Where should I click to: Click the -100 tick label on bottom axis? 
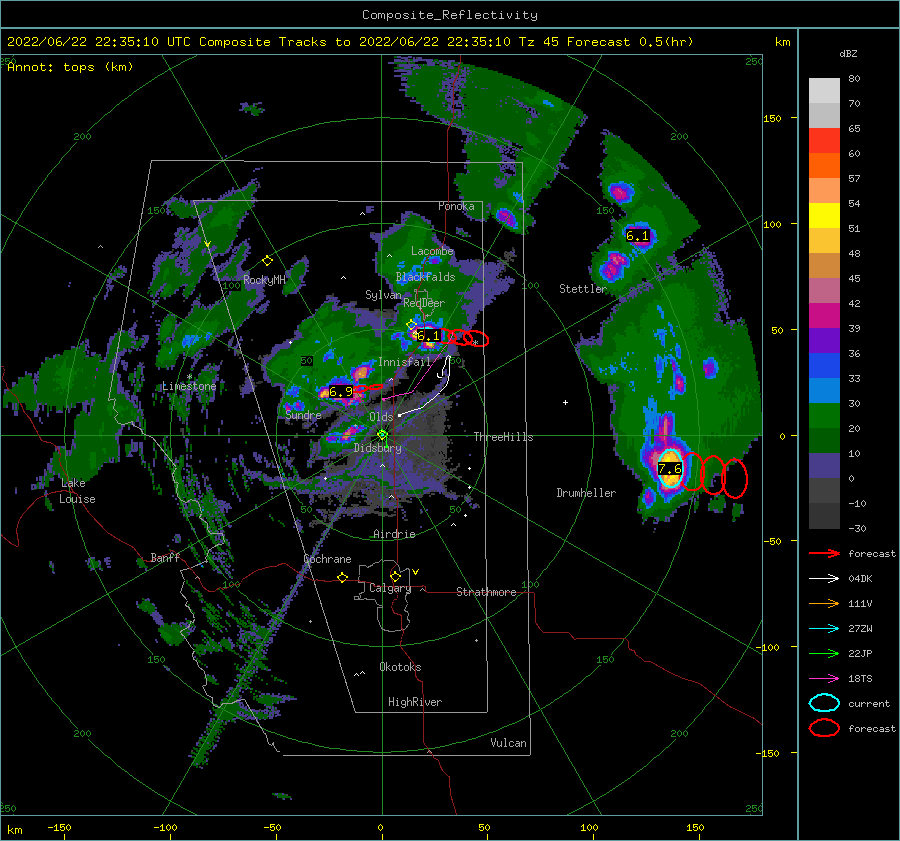pyautogui.click(x=165, y=827)
